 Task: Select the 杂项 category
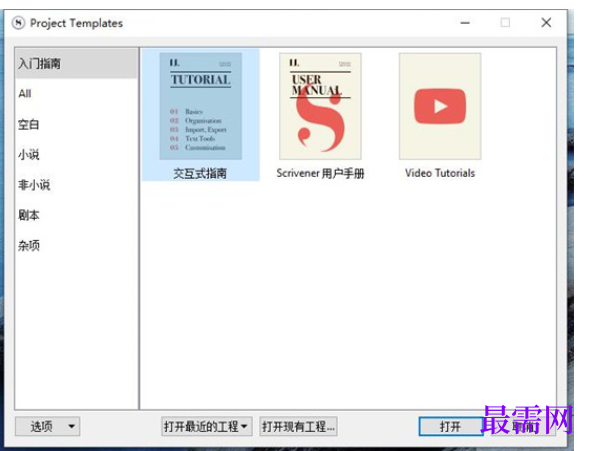tap(76, 246)
